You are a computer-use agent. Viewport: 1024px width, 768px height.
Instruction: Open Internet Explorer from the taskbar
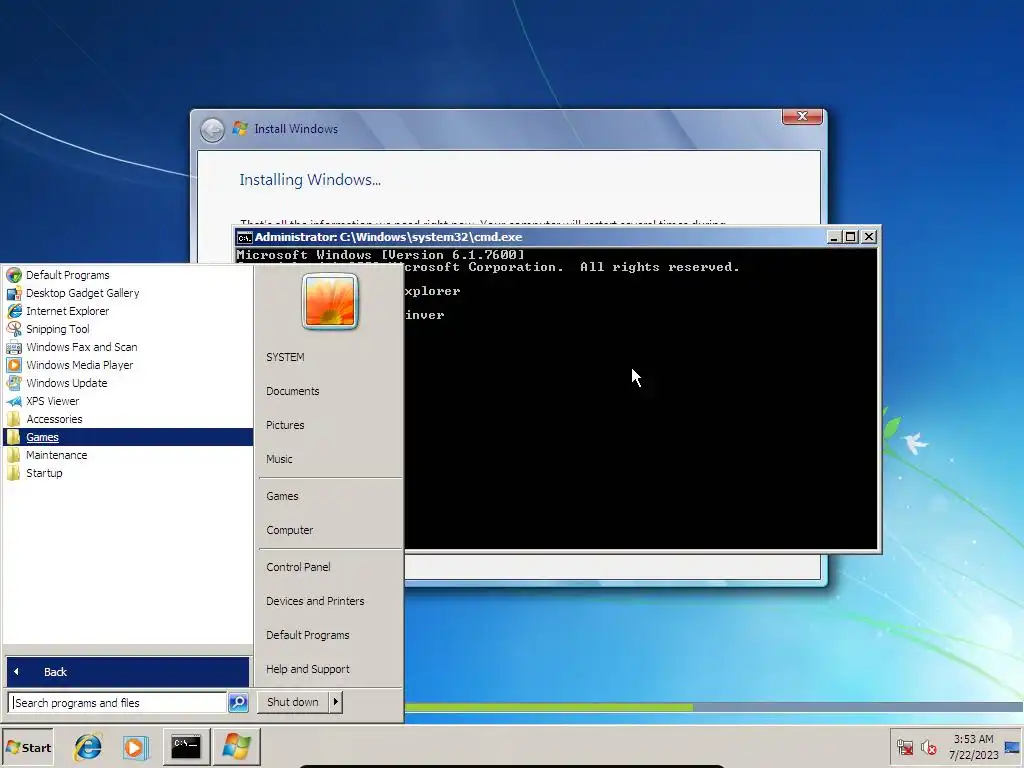[x=88, y=746]
